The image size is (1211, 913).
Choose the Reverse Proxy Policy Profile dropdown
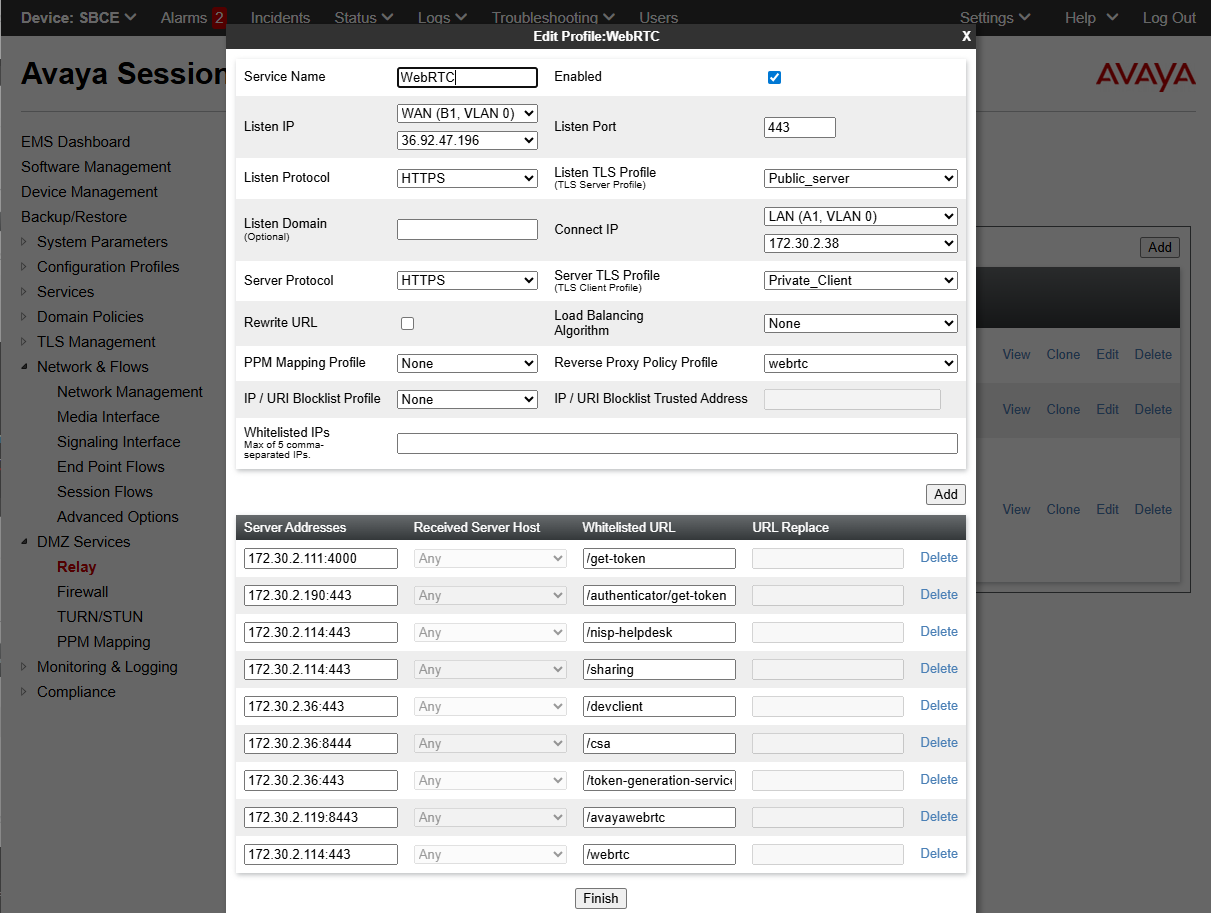[860, 364]
